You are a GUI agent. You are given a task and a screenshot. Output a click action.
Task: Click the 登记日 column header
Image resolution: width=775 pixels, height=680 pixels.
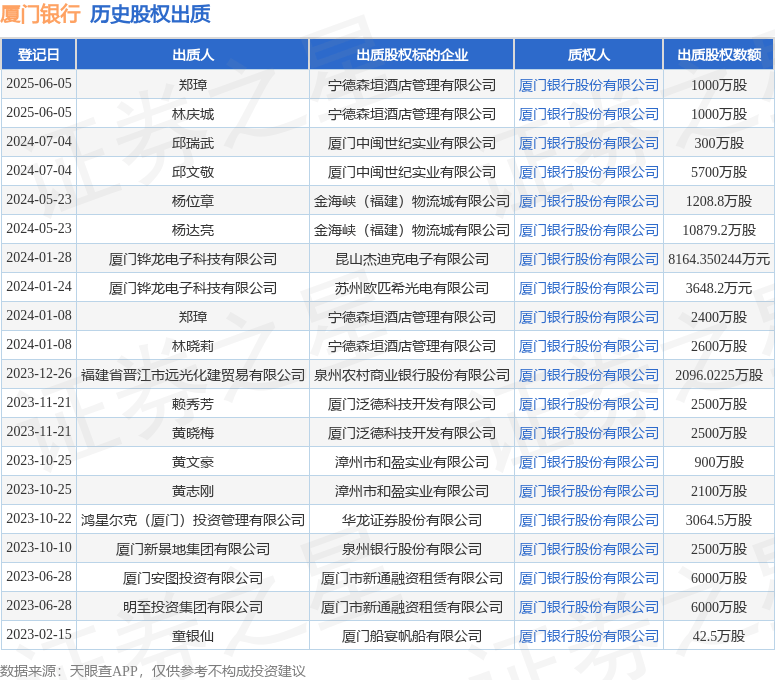[x=39, y=54]
